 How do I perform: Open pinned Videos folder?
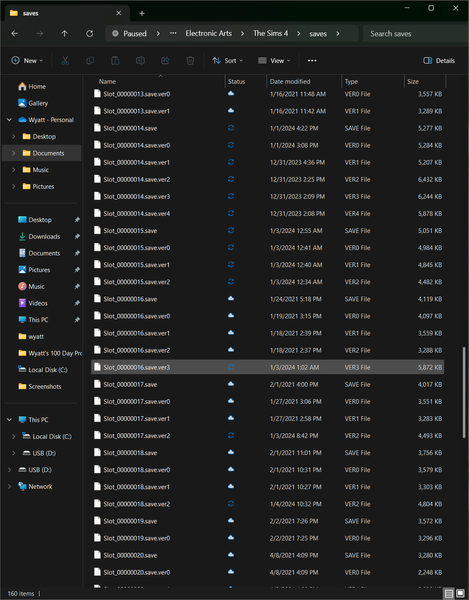(33, 303)
